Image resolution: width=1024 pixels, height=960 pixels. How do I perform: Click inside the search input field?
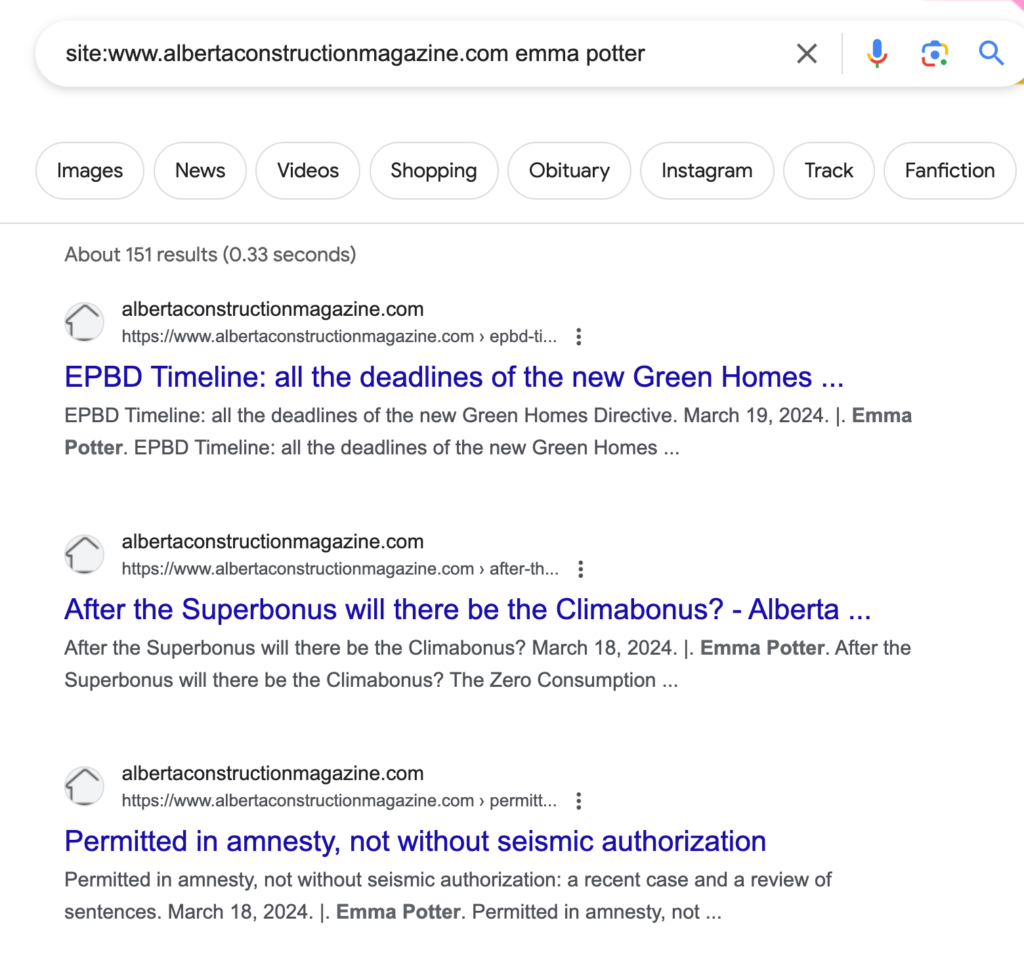(x=400, y=53)
